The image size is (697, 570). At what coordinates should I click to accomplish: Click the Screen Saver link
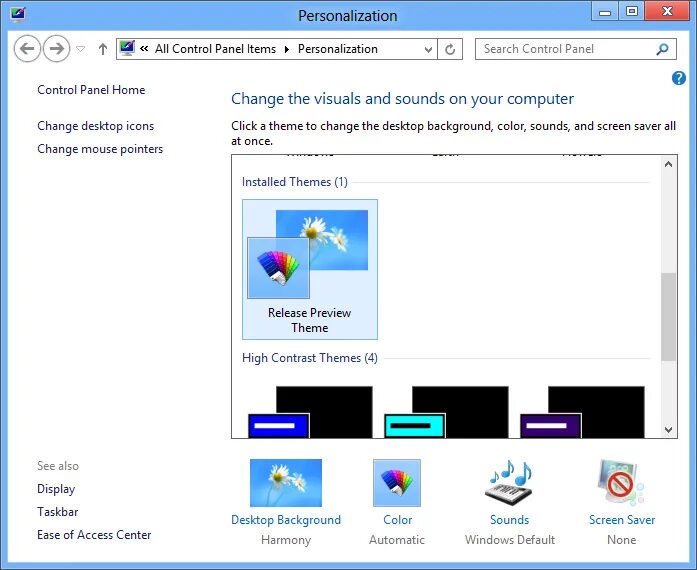point(622,520)
